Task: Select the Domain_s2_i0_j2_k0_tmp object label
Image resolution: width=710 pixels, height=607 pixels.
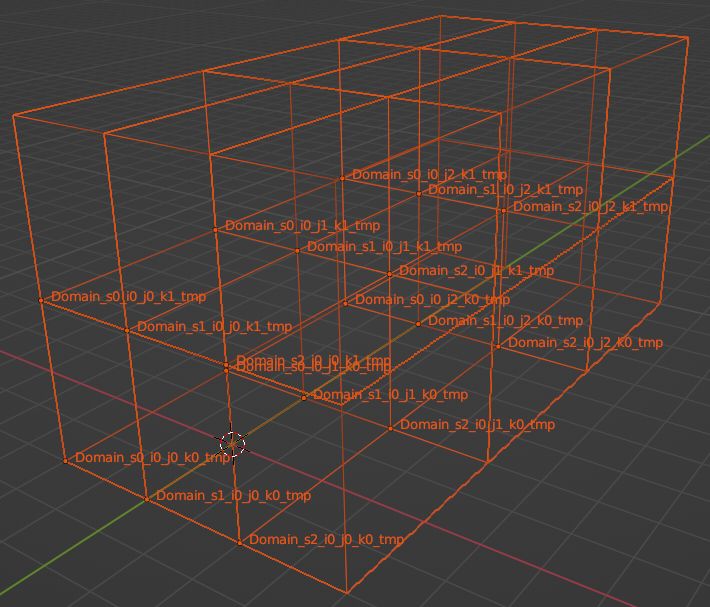Action: (x=585, y=343)
